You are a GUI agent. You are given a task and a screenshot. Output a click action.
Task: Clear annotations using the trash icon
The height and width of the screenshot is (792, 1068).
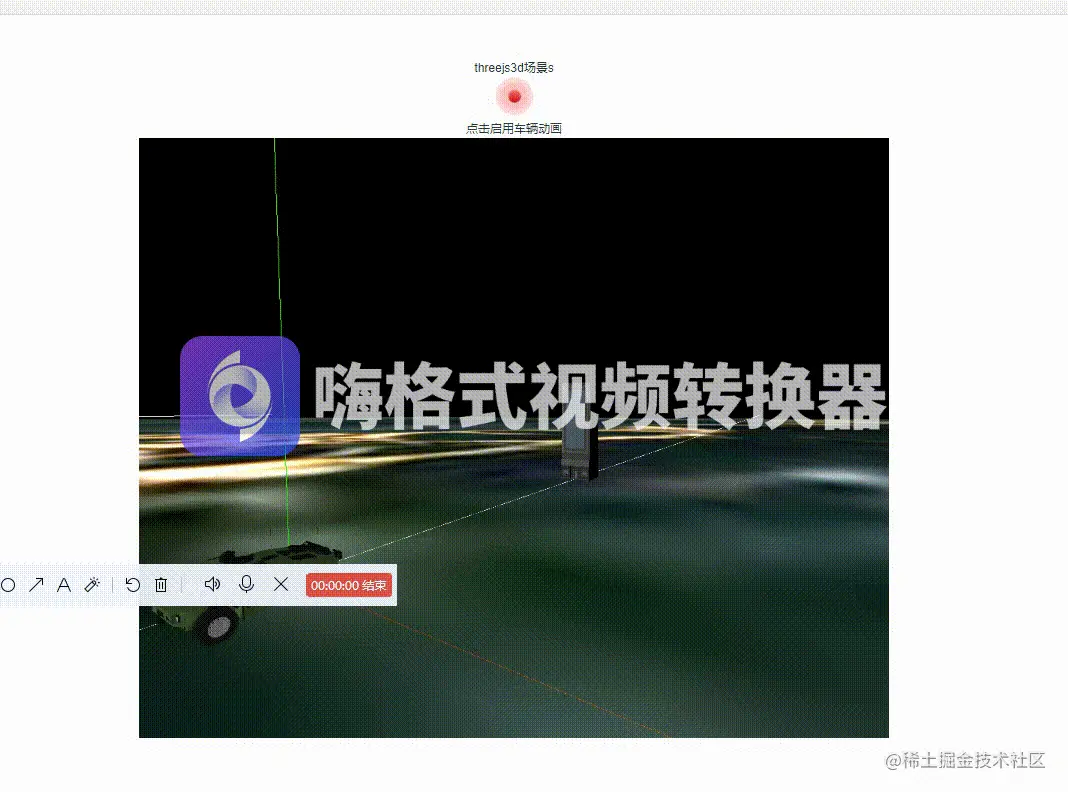point(161,585)
